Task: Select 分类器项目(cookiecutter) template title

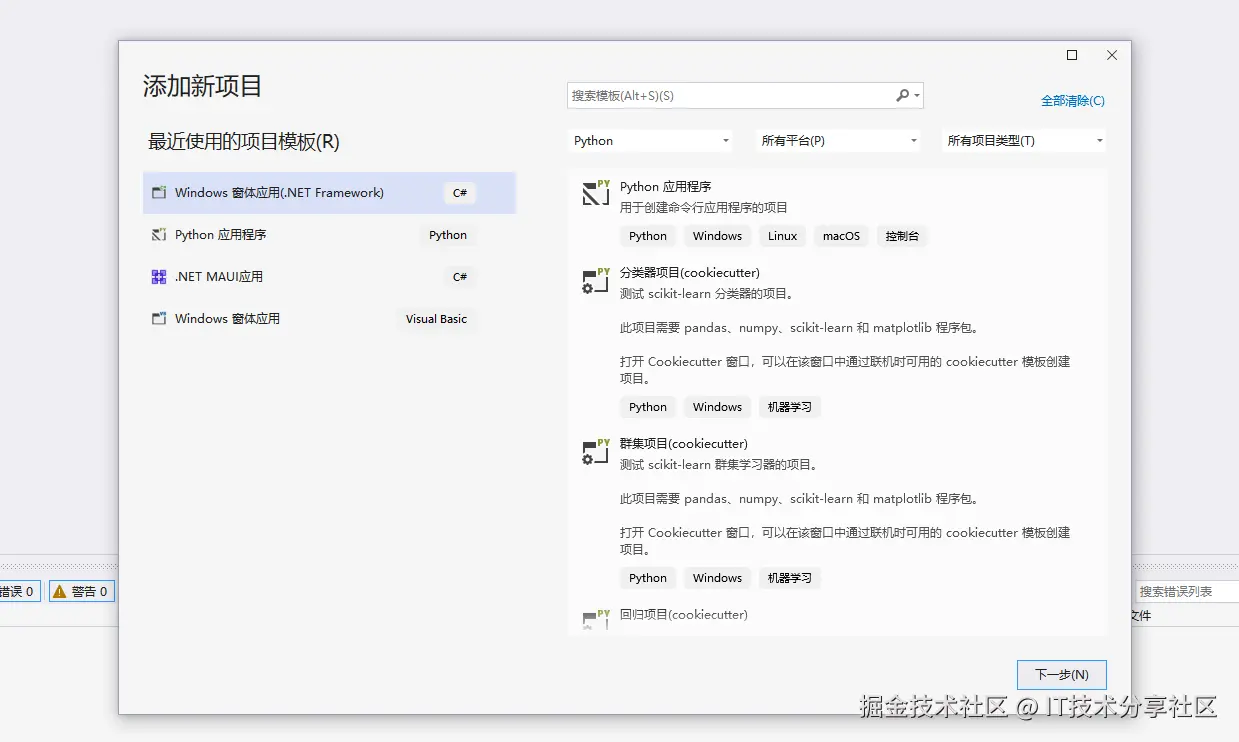Action: [x=690, y=273]
